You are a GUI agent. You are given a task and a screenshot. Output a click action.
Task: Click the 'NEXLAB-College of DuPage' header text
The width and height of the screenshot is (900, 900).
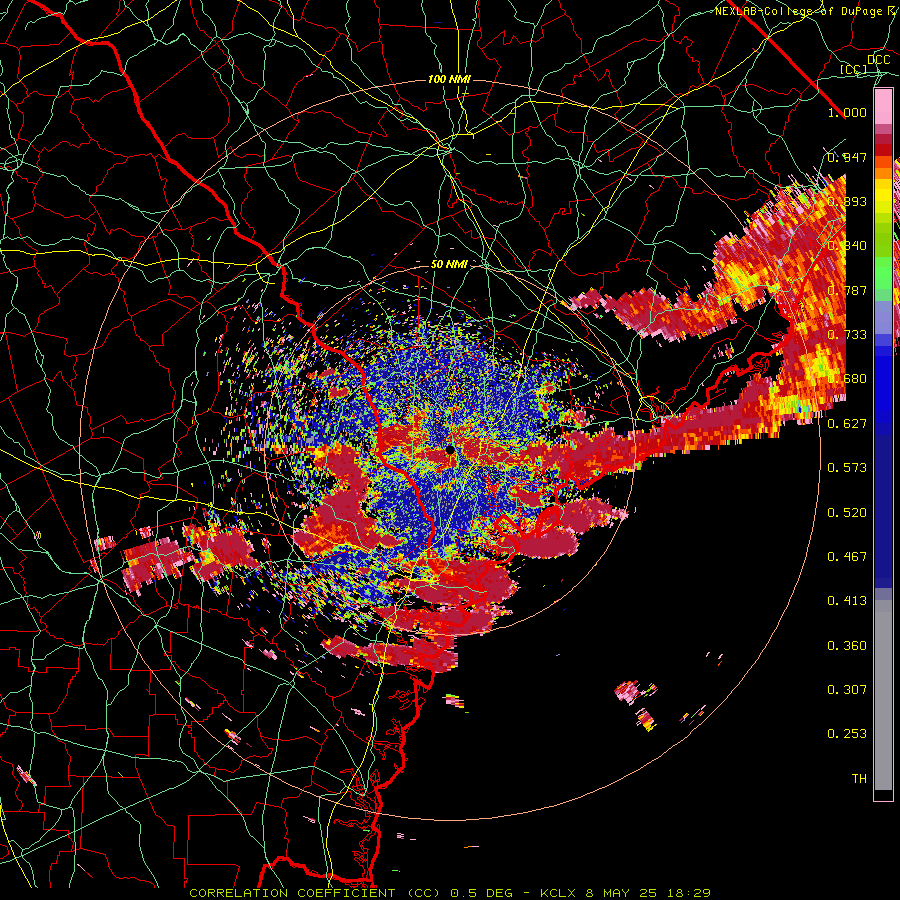coord(801,11)
